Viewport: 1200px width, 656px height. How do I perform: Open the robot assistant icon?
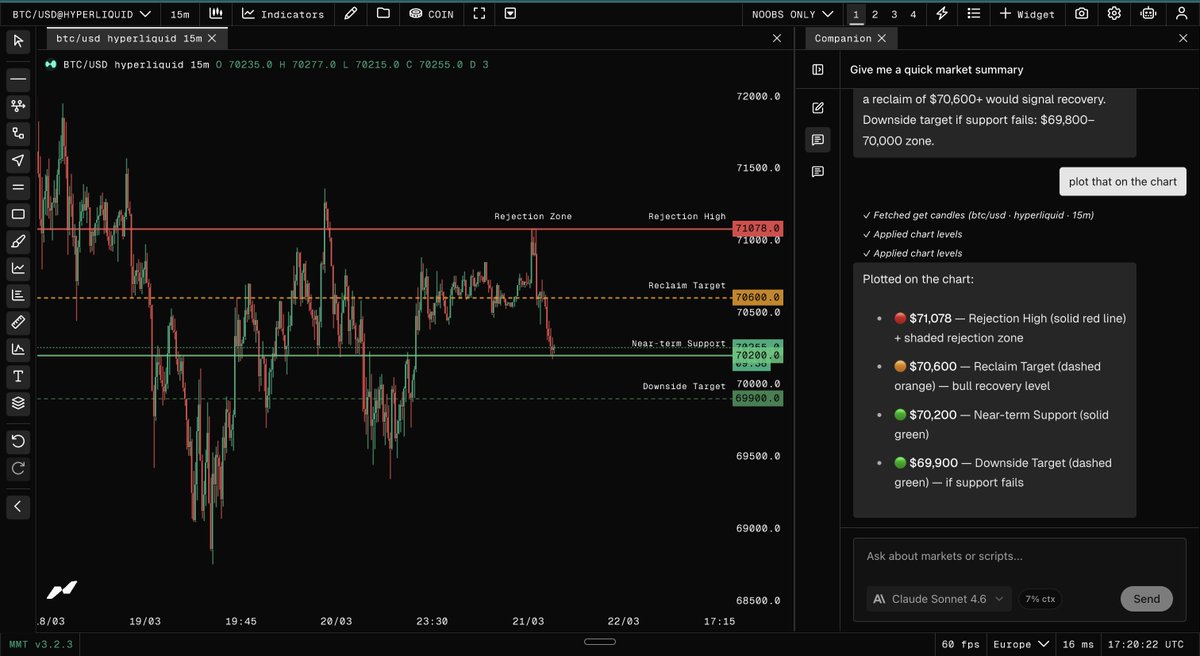(1146, 14)
